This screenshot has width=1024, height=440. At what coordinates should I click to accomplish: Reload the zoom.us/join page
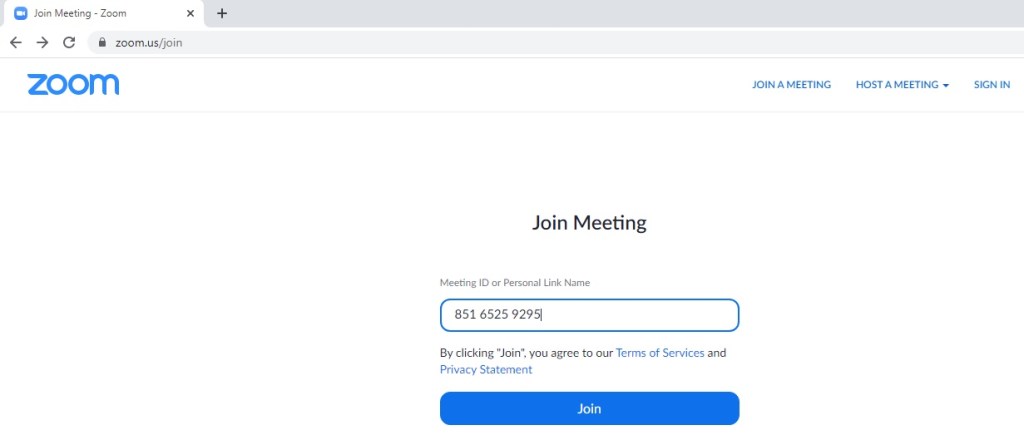[x=69, y=42]
